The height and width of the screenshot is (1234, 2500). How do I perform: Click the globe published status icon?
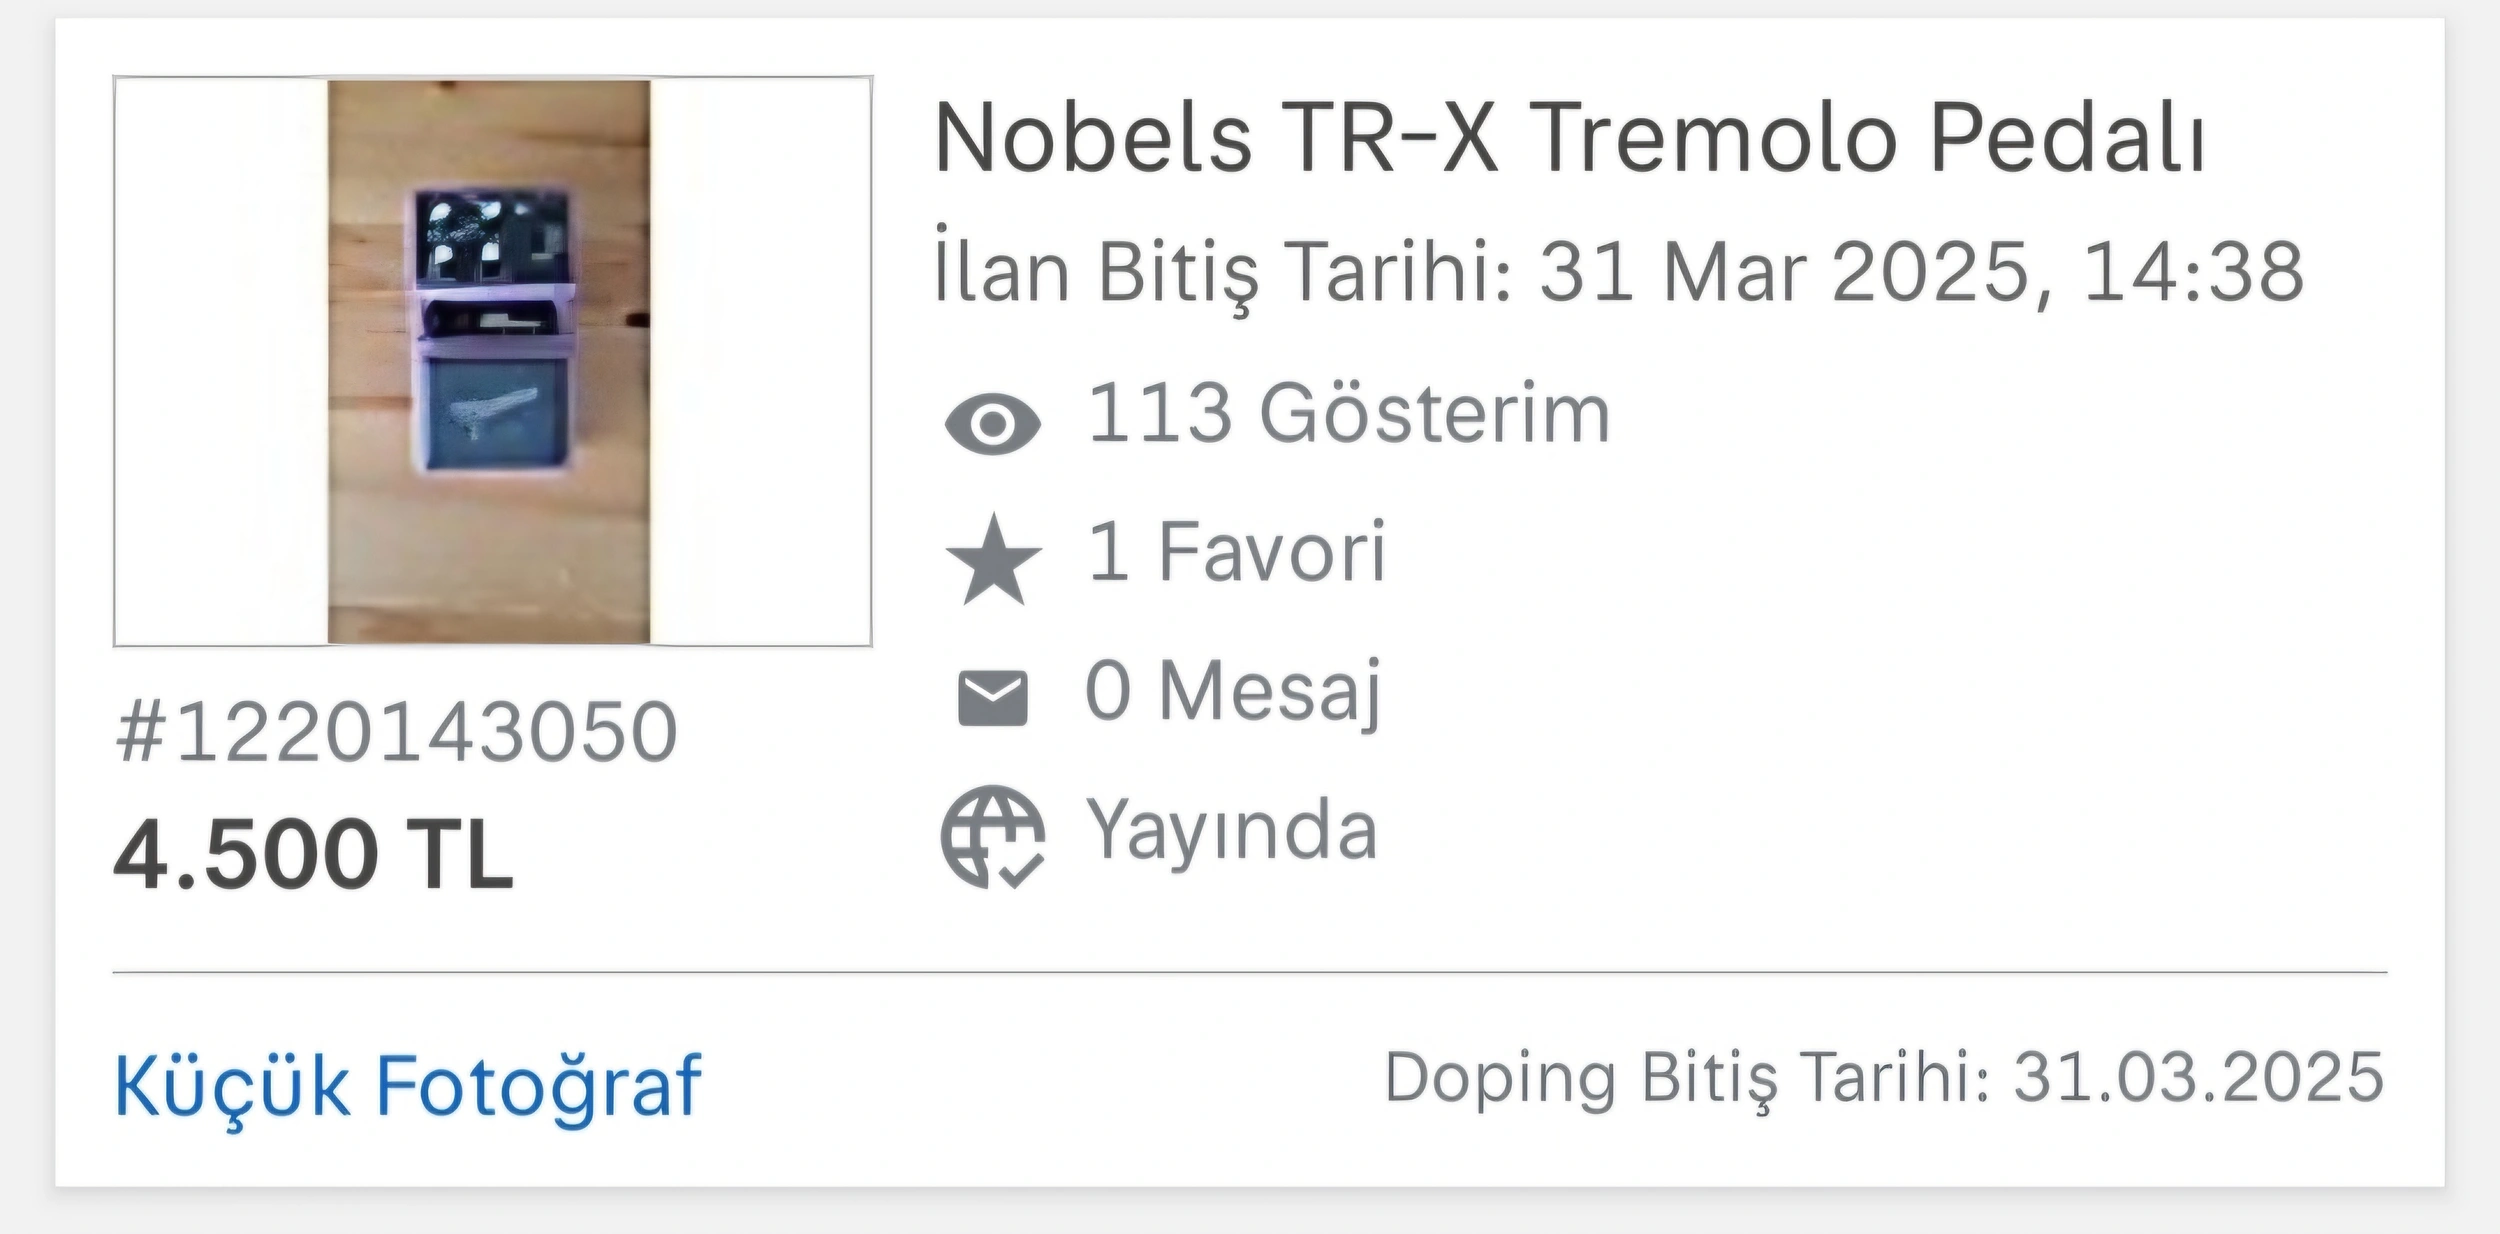992,837
